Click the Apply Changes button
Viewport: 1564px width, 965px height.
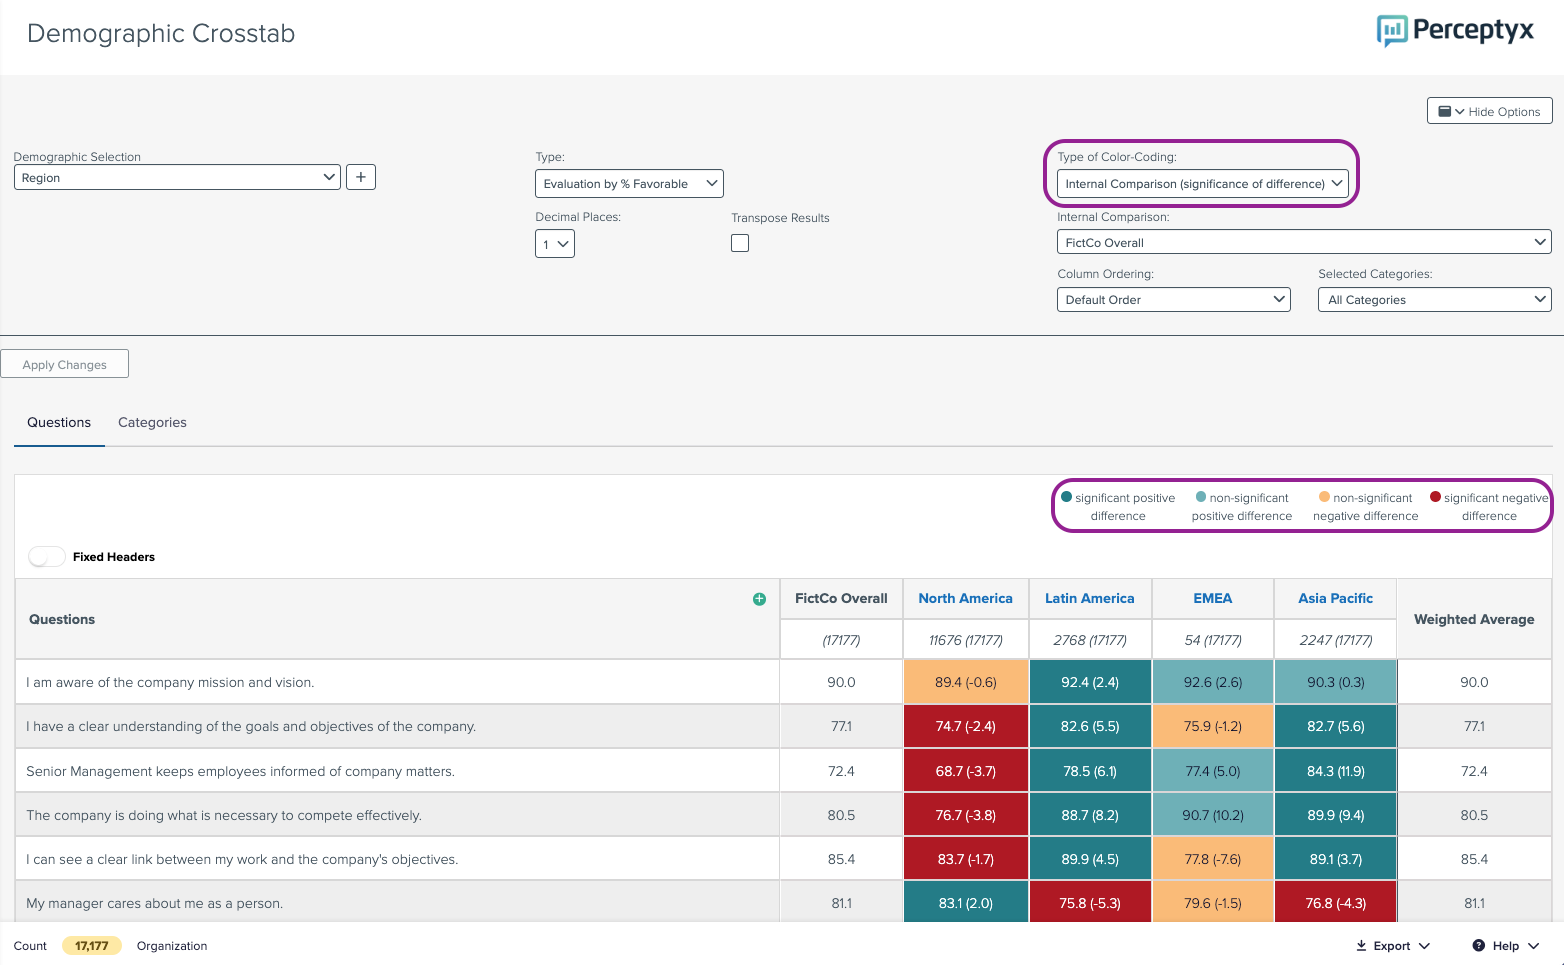click(x=65, y=364)
